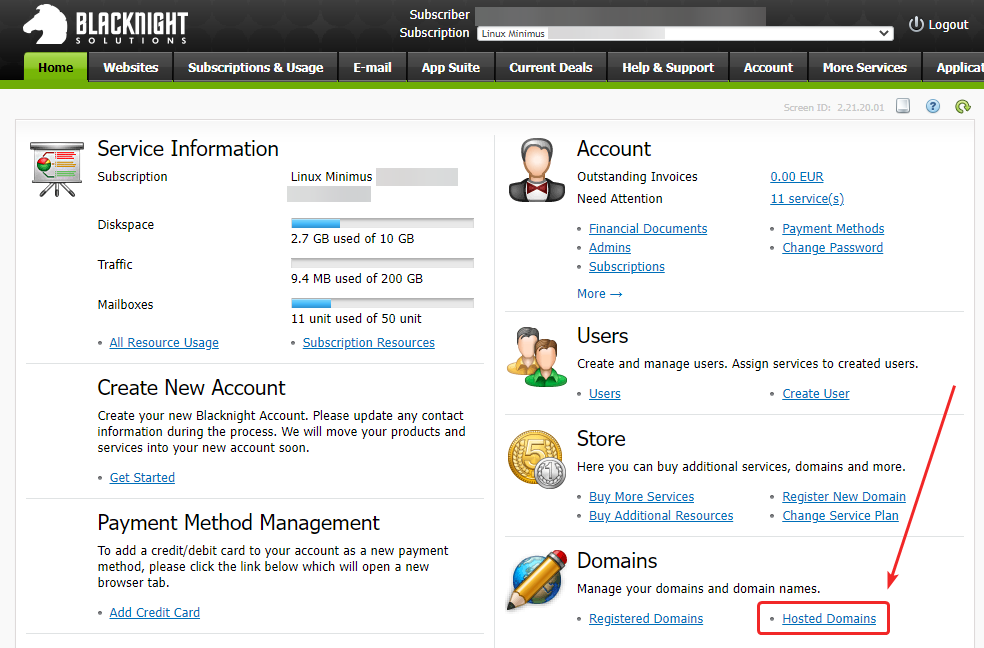Open the More Services tab
Screen dimensions: 984x648
[x=865, y=67]
